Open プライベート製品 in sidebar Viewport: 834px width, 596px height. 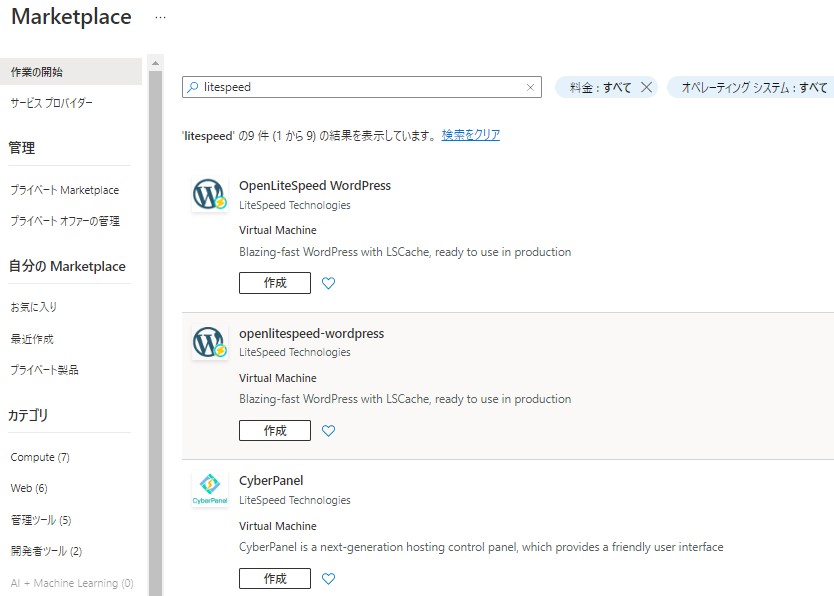click(x=45, y=370)
